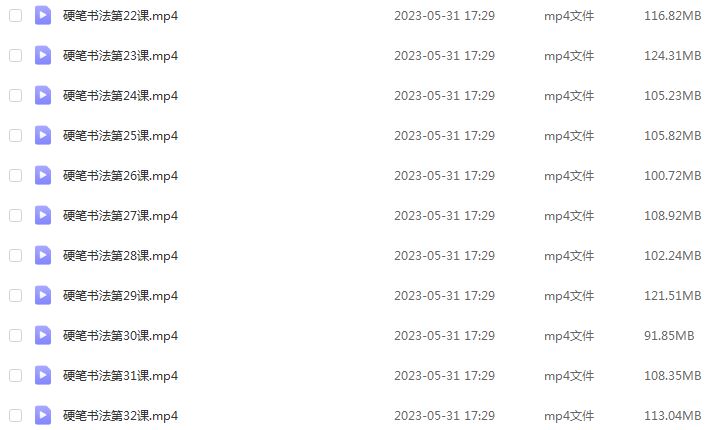Click the 124.31MB file size entry
This screenshot has width=718, height=430.
coord(673,56)
